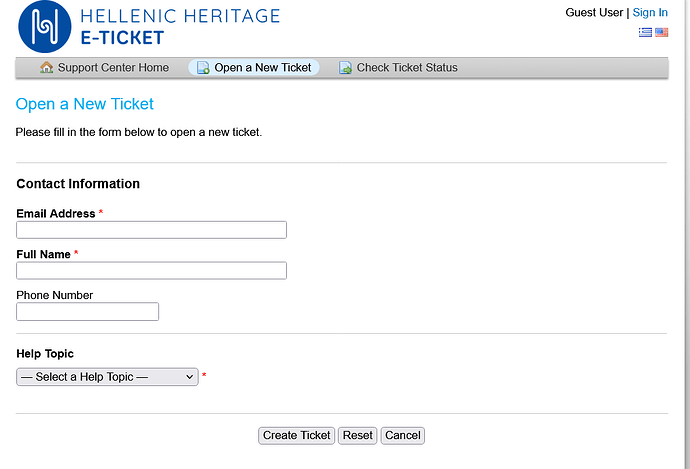This screenshot has height=469, width=690.
Task: Click the Create Ticket button
Action: (x=297, y=436)
